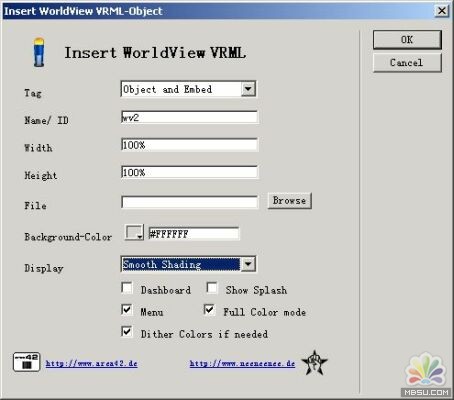This screenshot has height=400, width=454.
Task: Click the Height input field
Action: pos(189,172)
